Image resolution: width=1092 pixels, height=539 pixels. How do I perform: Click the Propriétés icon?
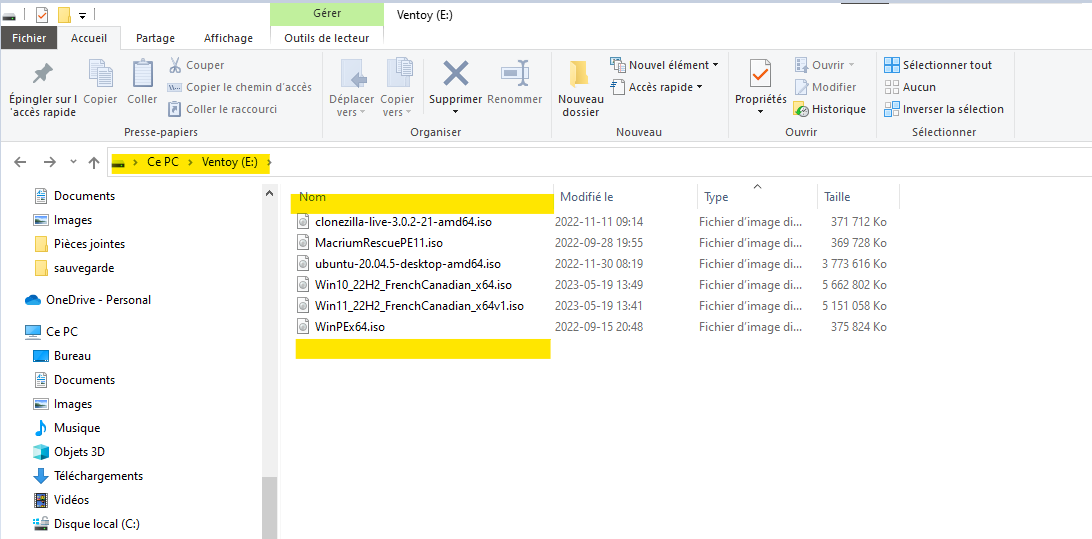[x=760, y=75]
